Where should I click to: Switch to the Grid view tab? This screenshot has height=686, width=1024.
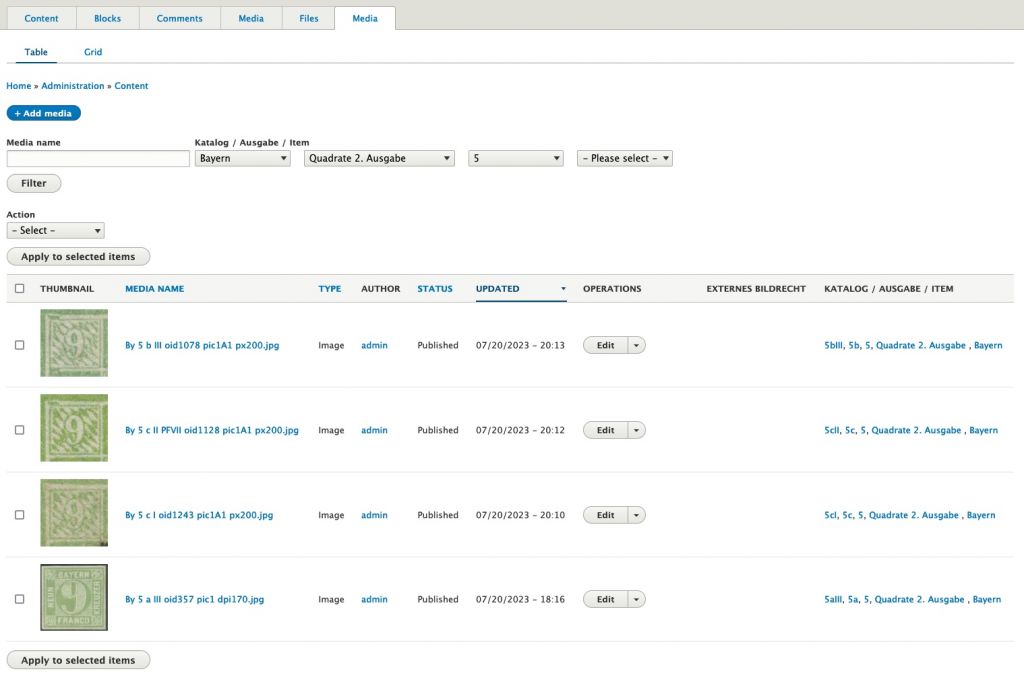click(x=93, y=52)
